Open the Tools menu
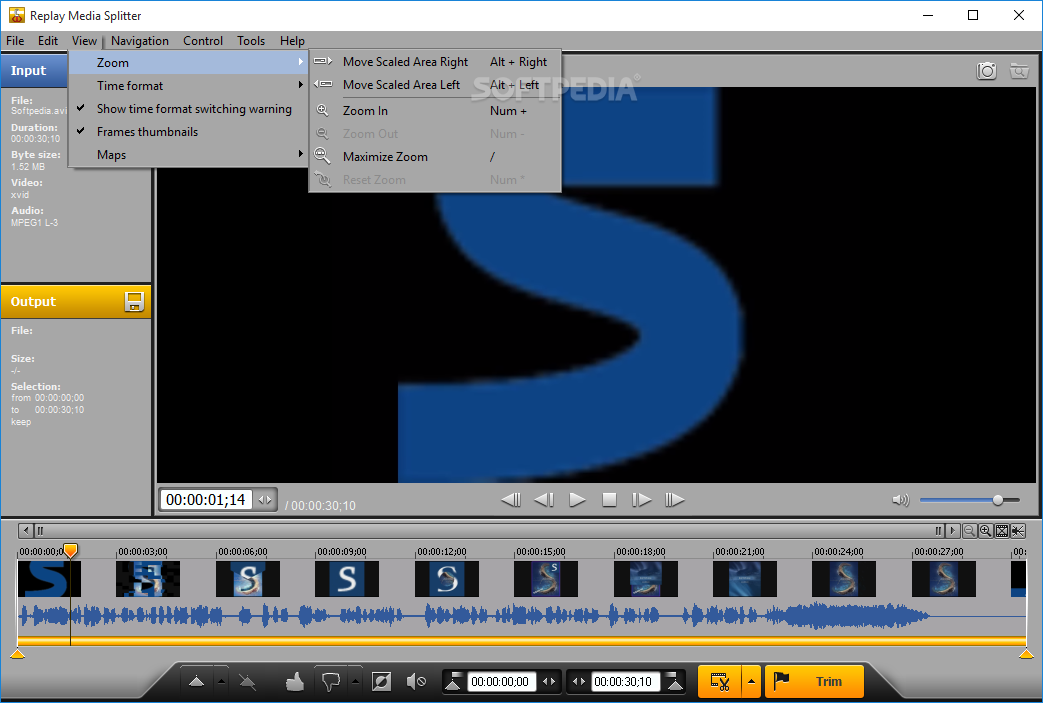This screenshot has height=703, width=1043. 251,41
